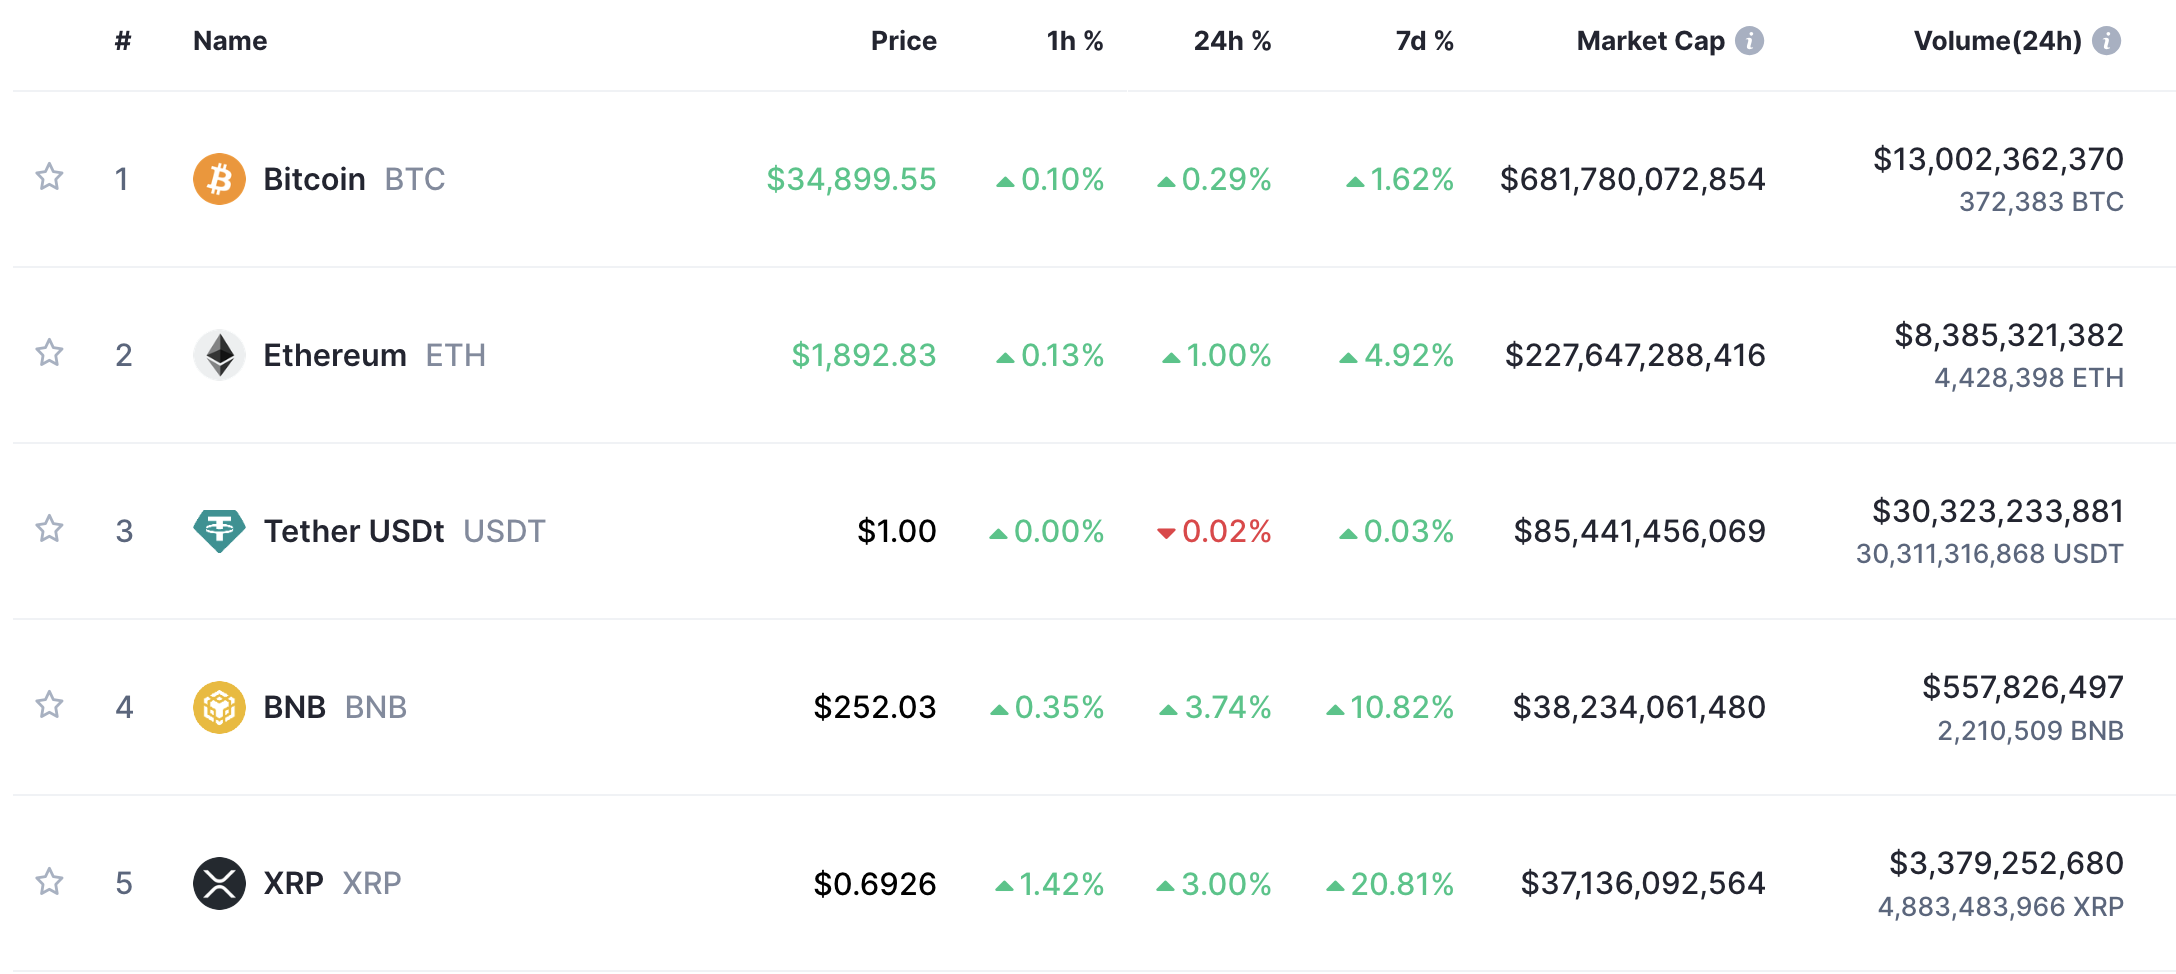Sort by the Name column header

pyautogui.click(x=230, y=41)
